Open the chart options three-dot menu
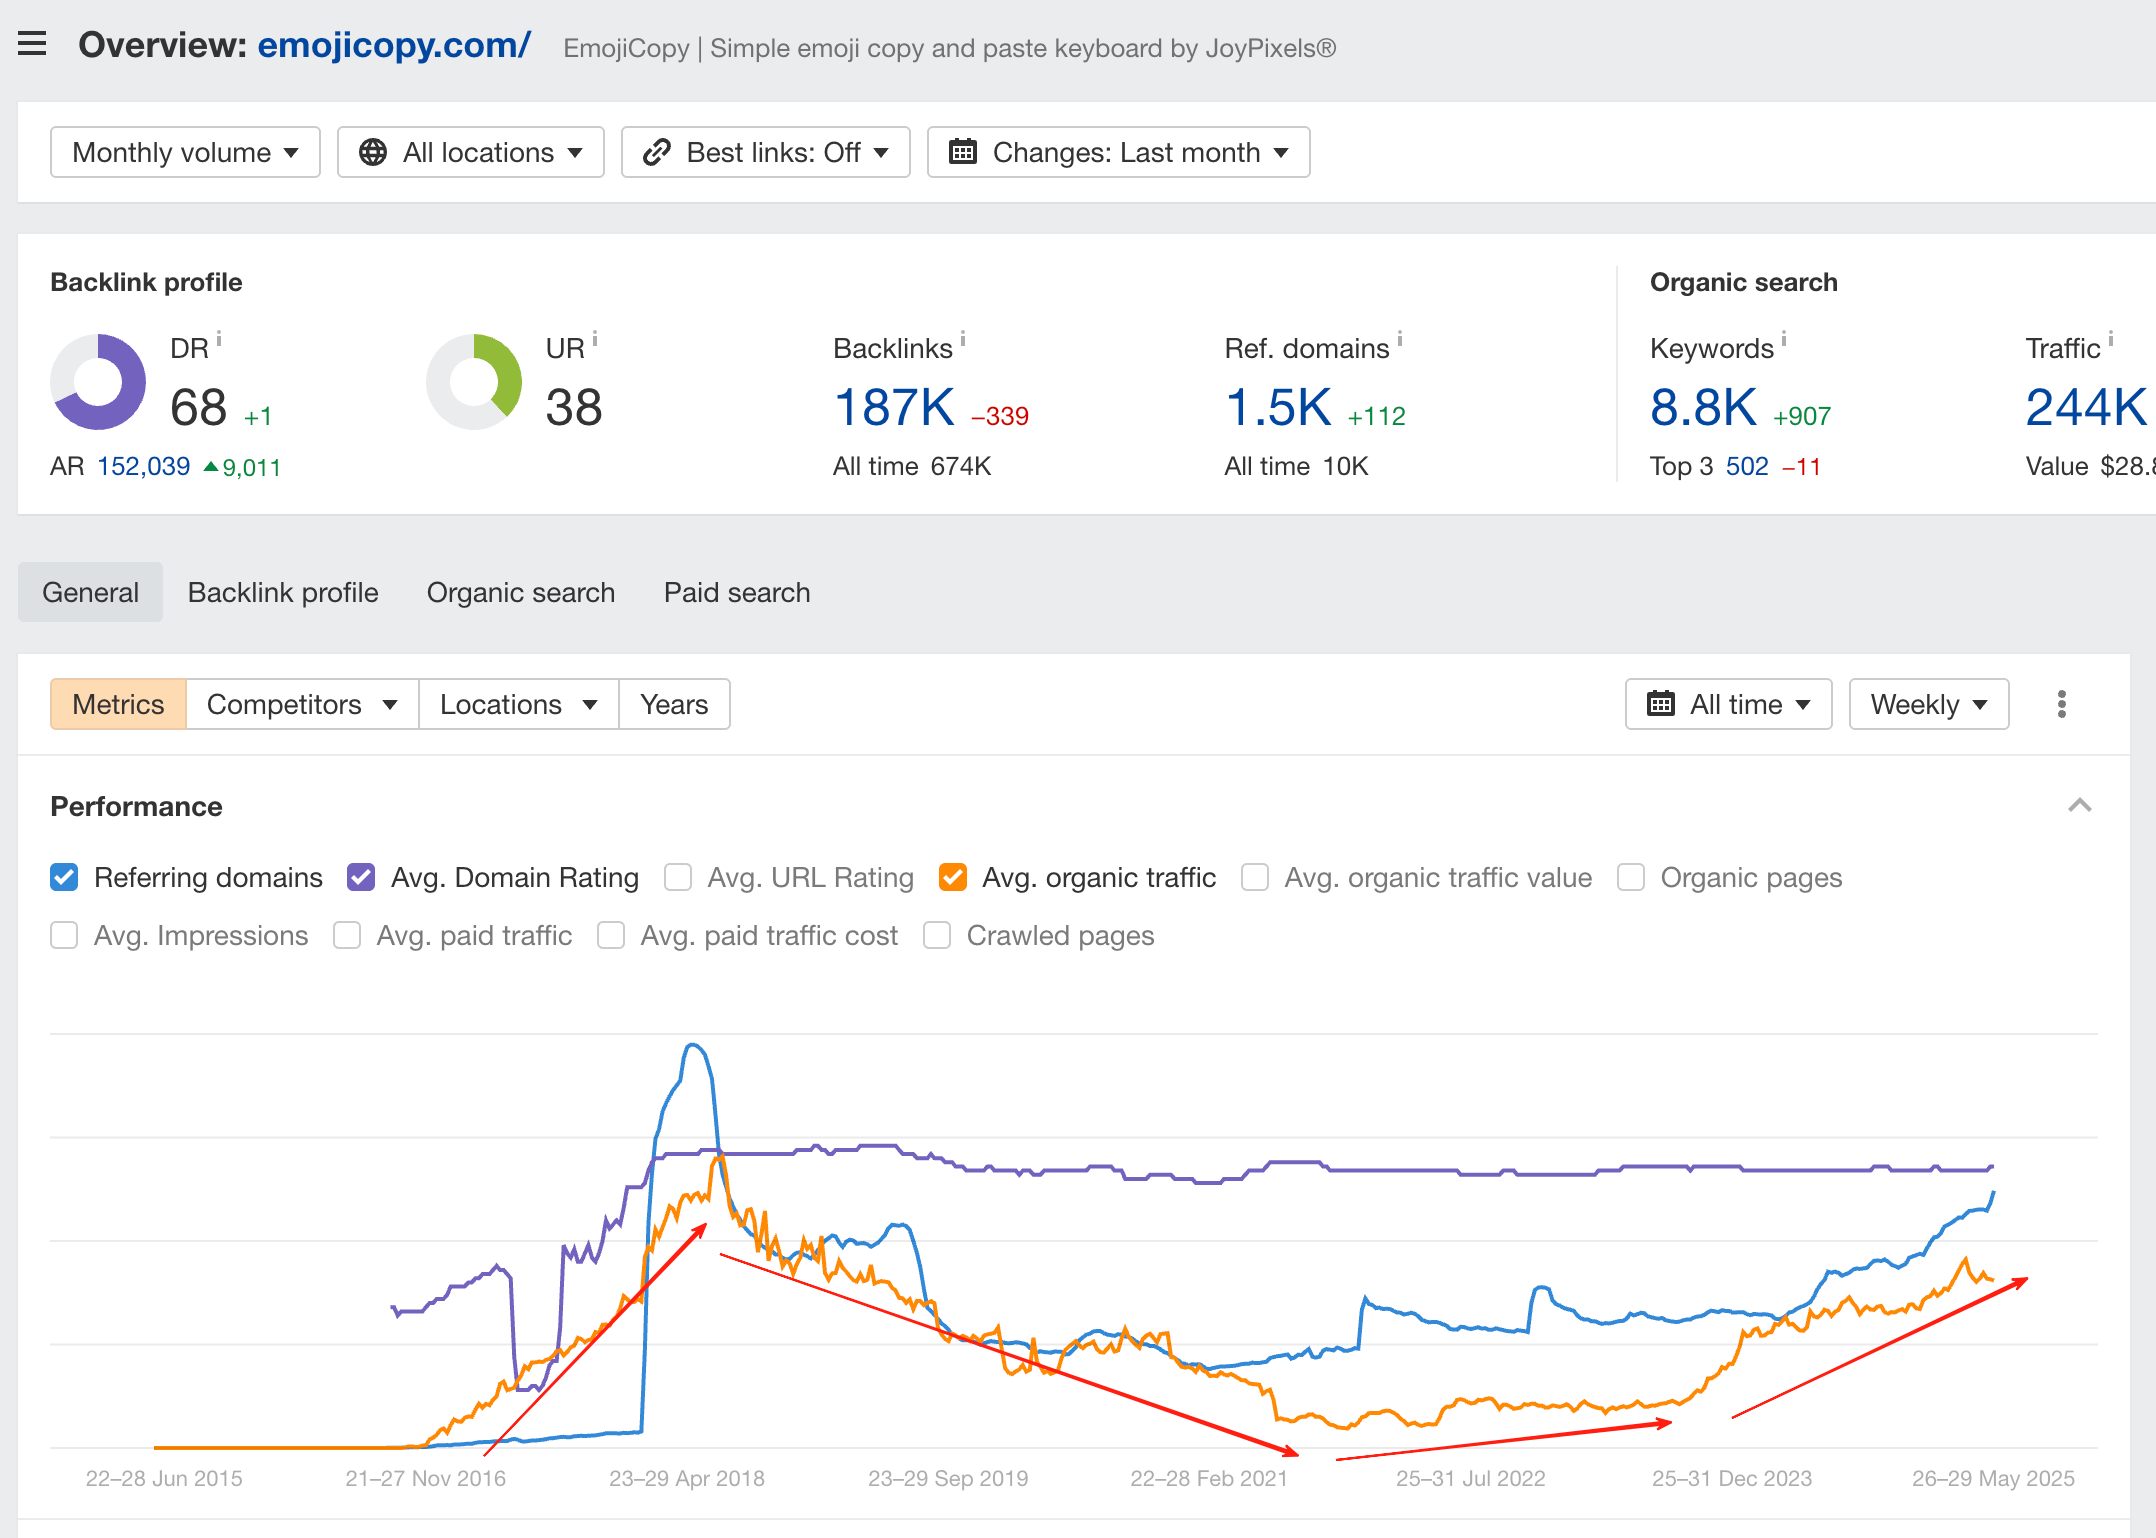The width and height of the screenshot is (2156, 1538). click(x=2062, y=704)
